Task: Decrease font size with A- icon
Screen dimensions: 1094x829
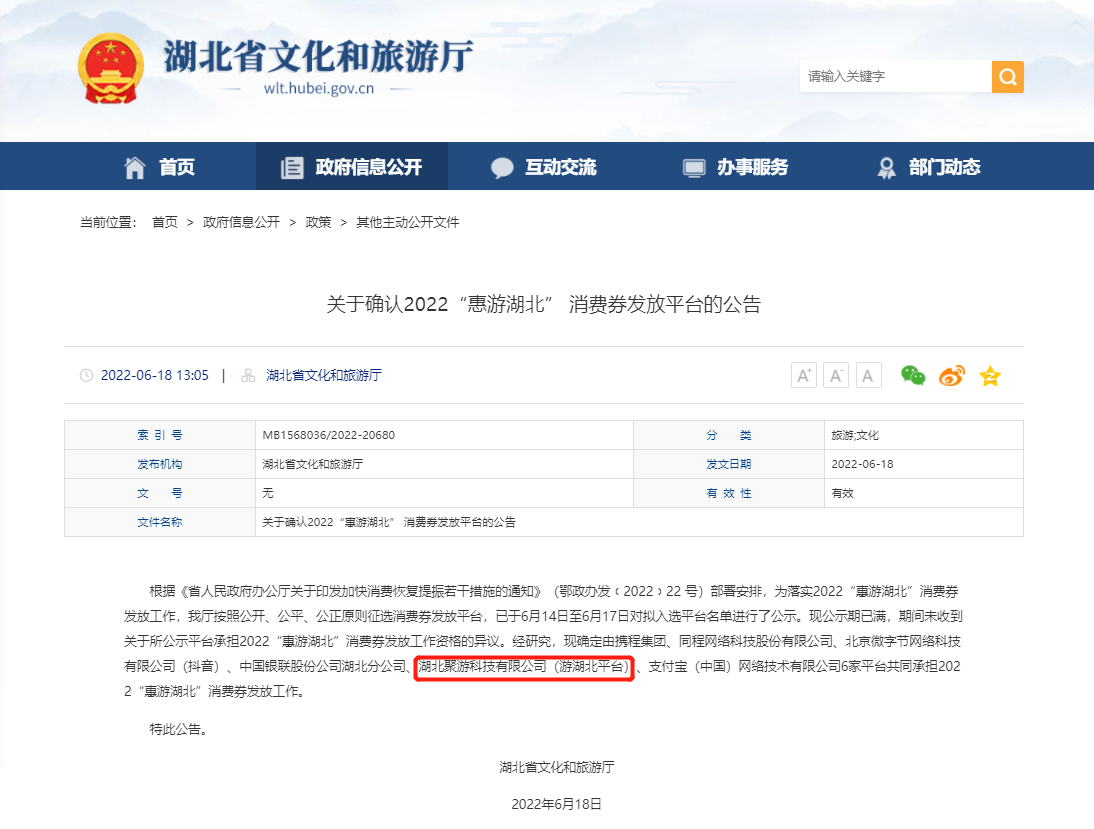Action: point(836,376)
